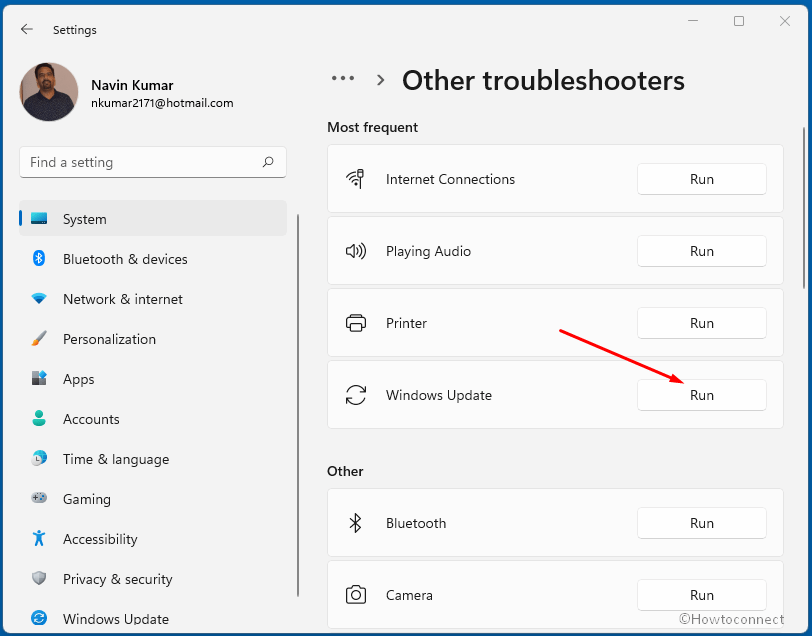Click the Other troubleshooters page title
This screenshot has height=636, width=812.
543,81
